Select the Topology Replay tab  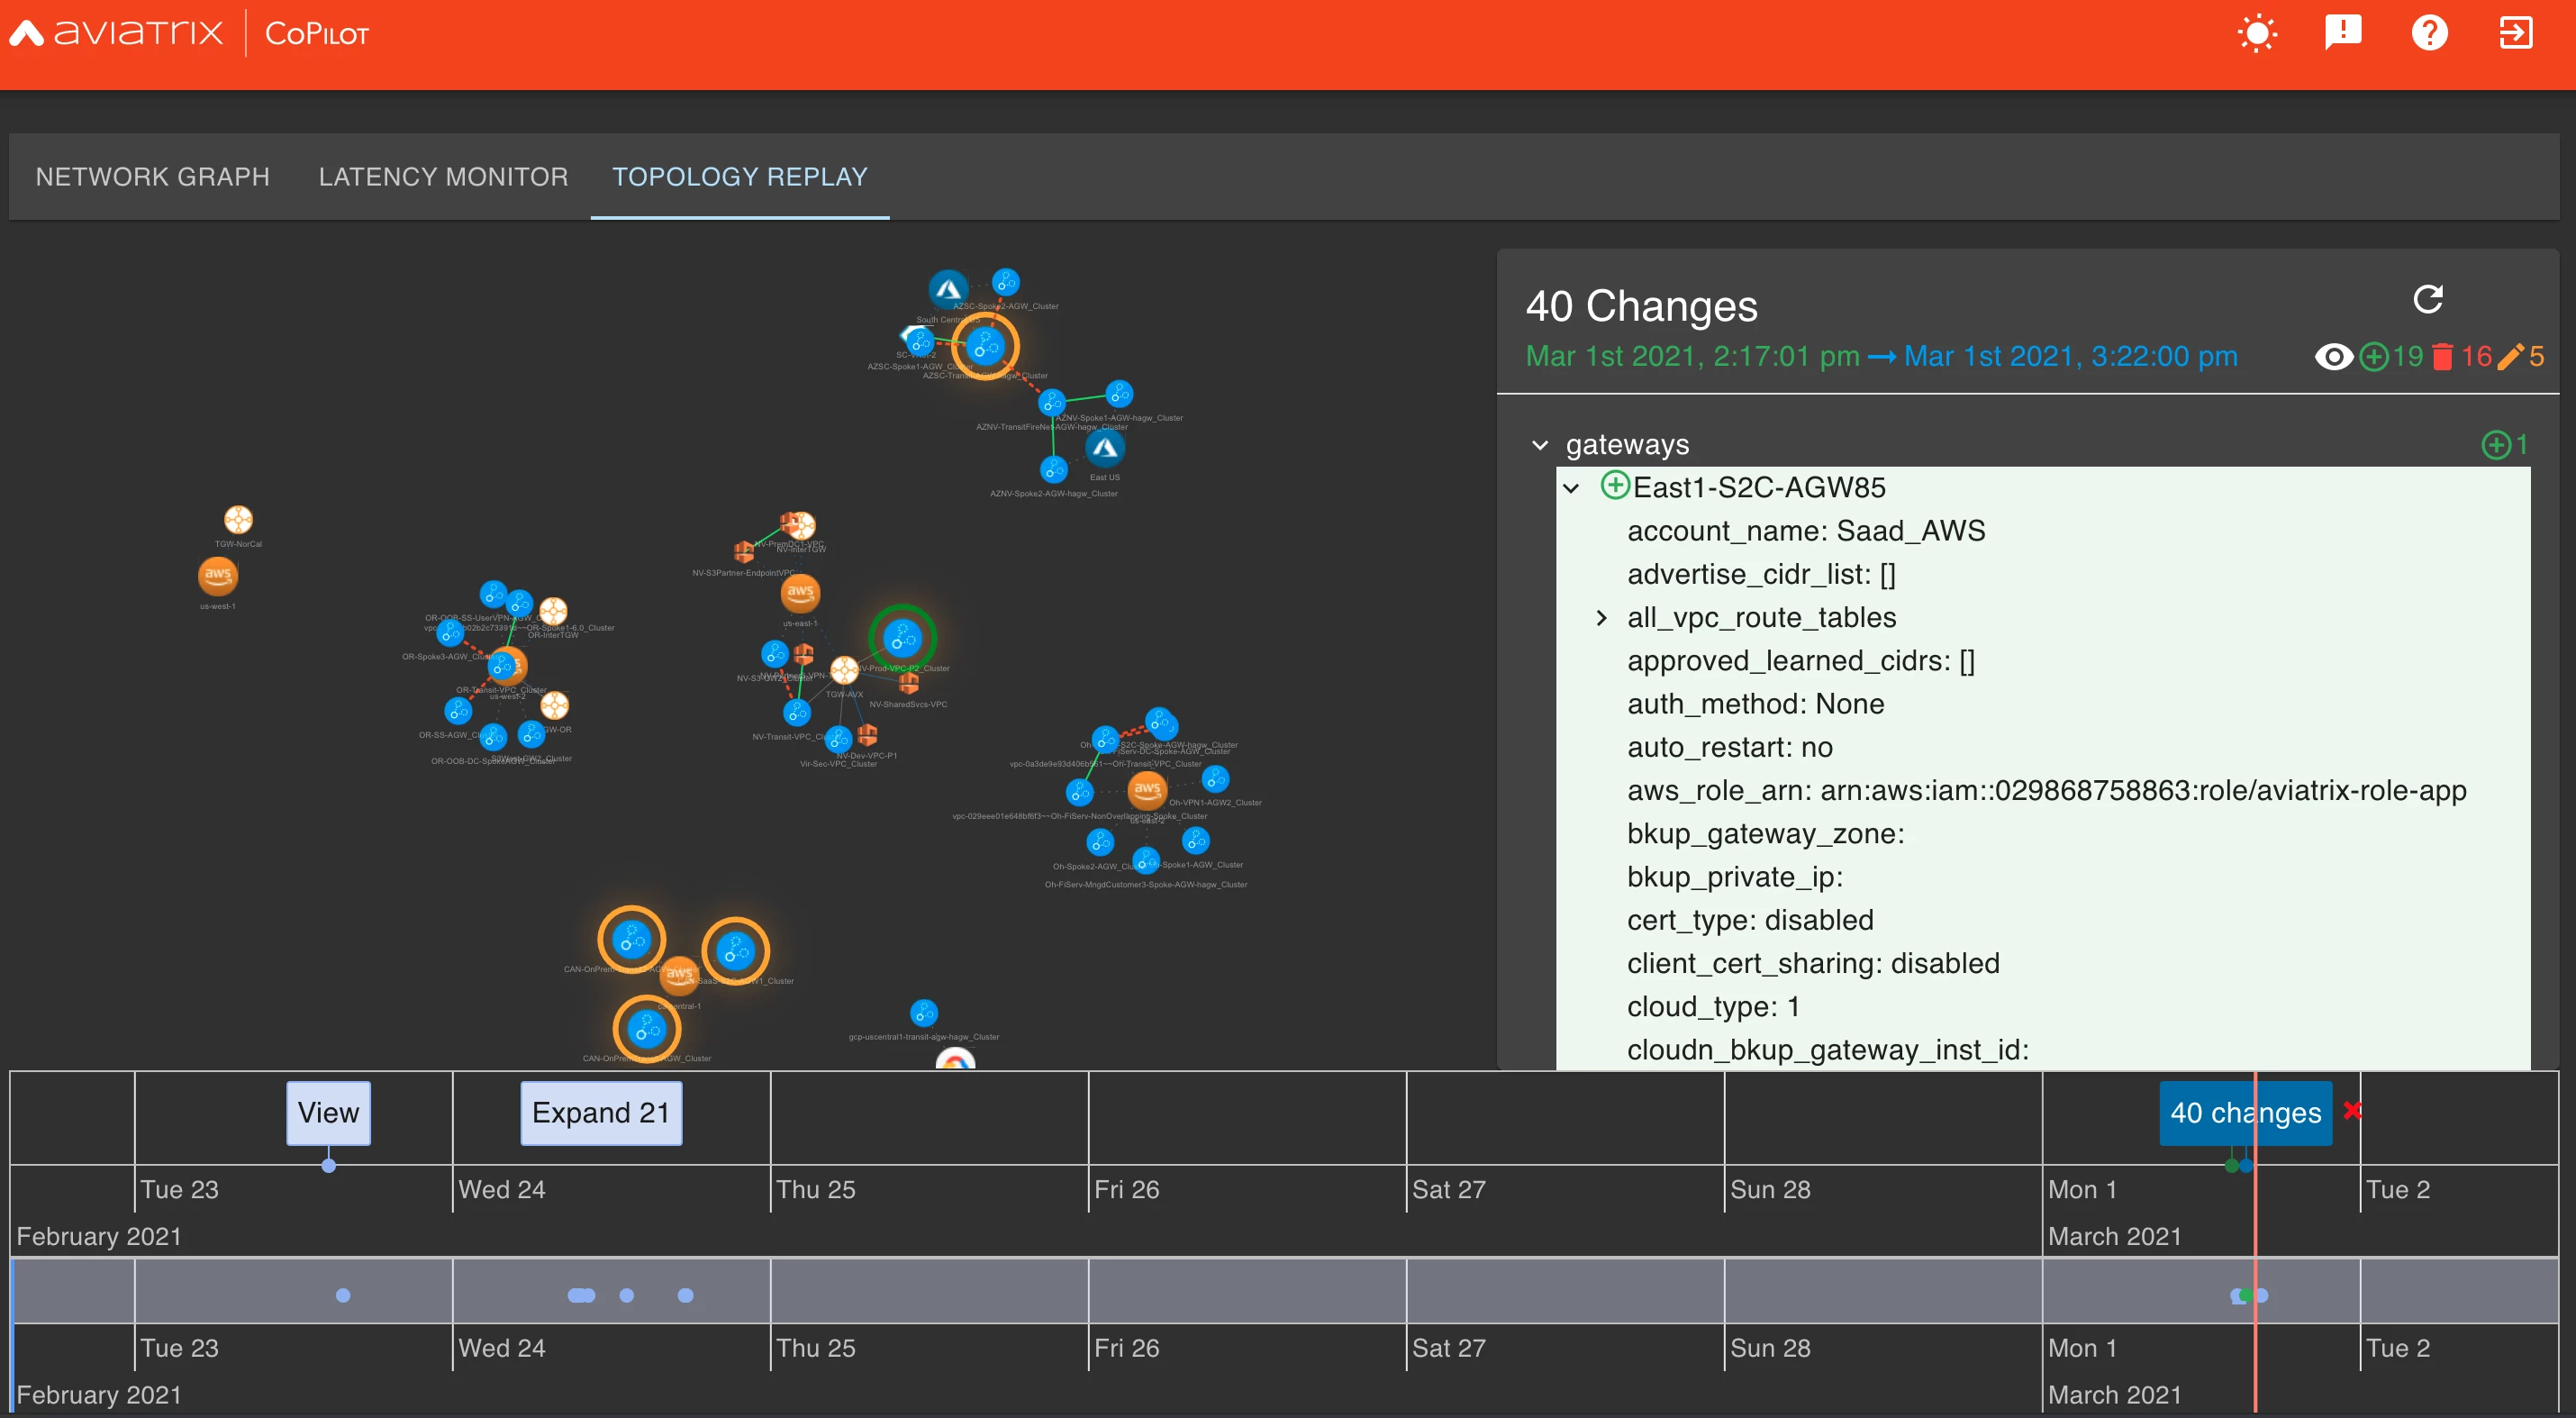point(740,177)
